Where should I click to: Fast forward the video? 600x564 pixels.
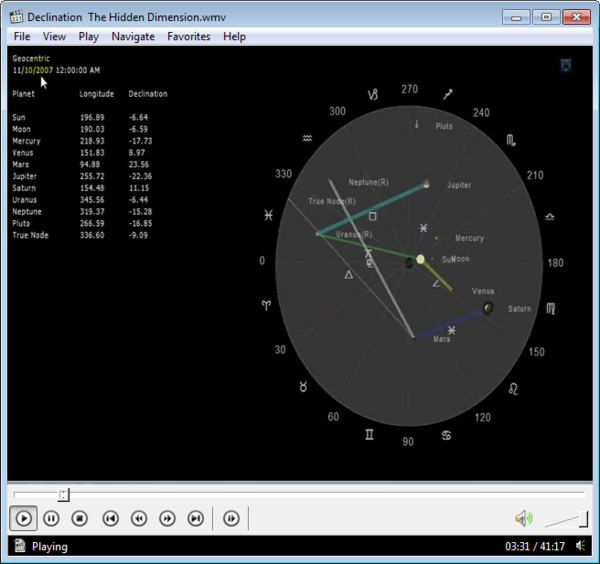[x=167, y=518]
